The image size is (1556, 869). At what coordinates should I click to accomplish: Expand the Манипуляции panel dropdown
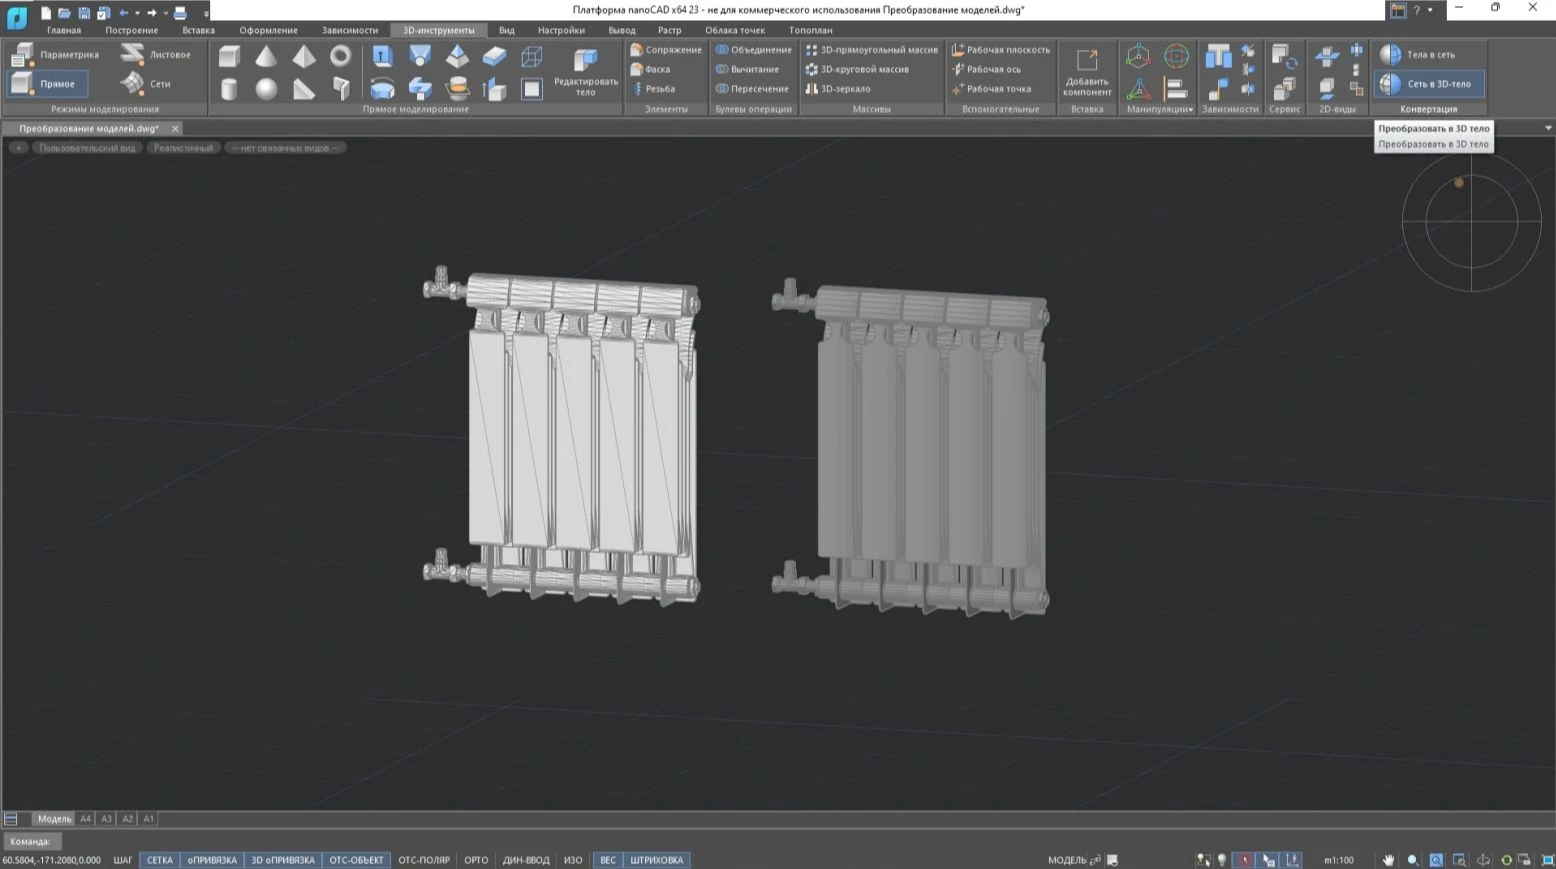[1160, 109]
